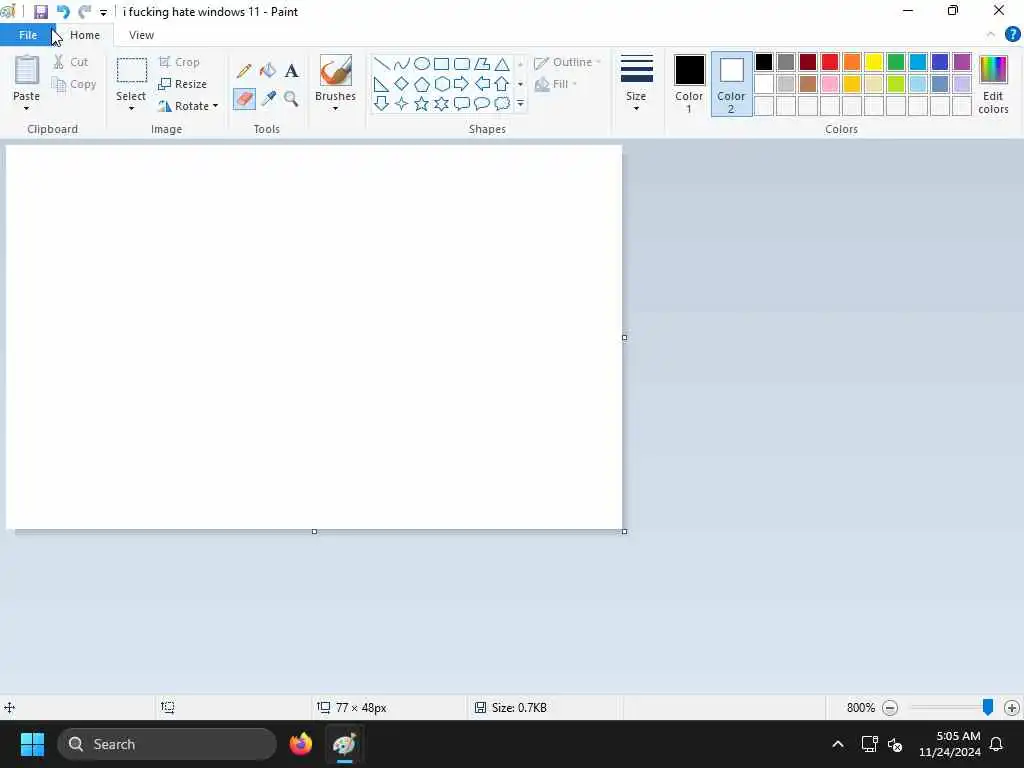
Task: Choose the Oval callout shape
Action: tap(482, 103)
